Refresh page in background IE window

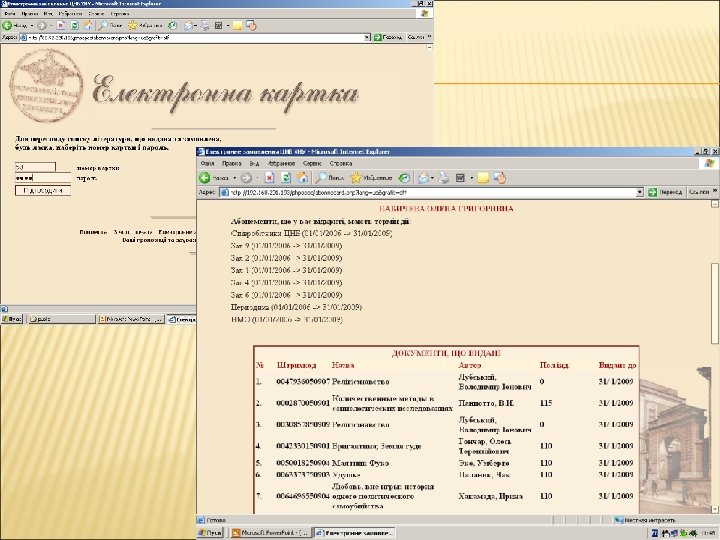(x=74, y=25)
